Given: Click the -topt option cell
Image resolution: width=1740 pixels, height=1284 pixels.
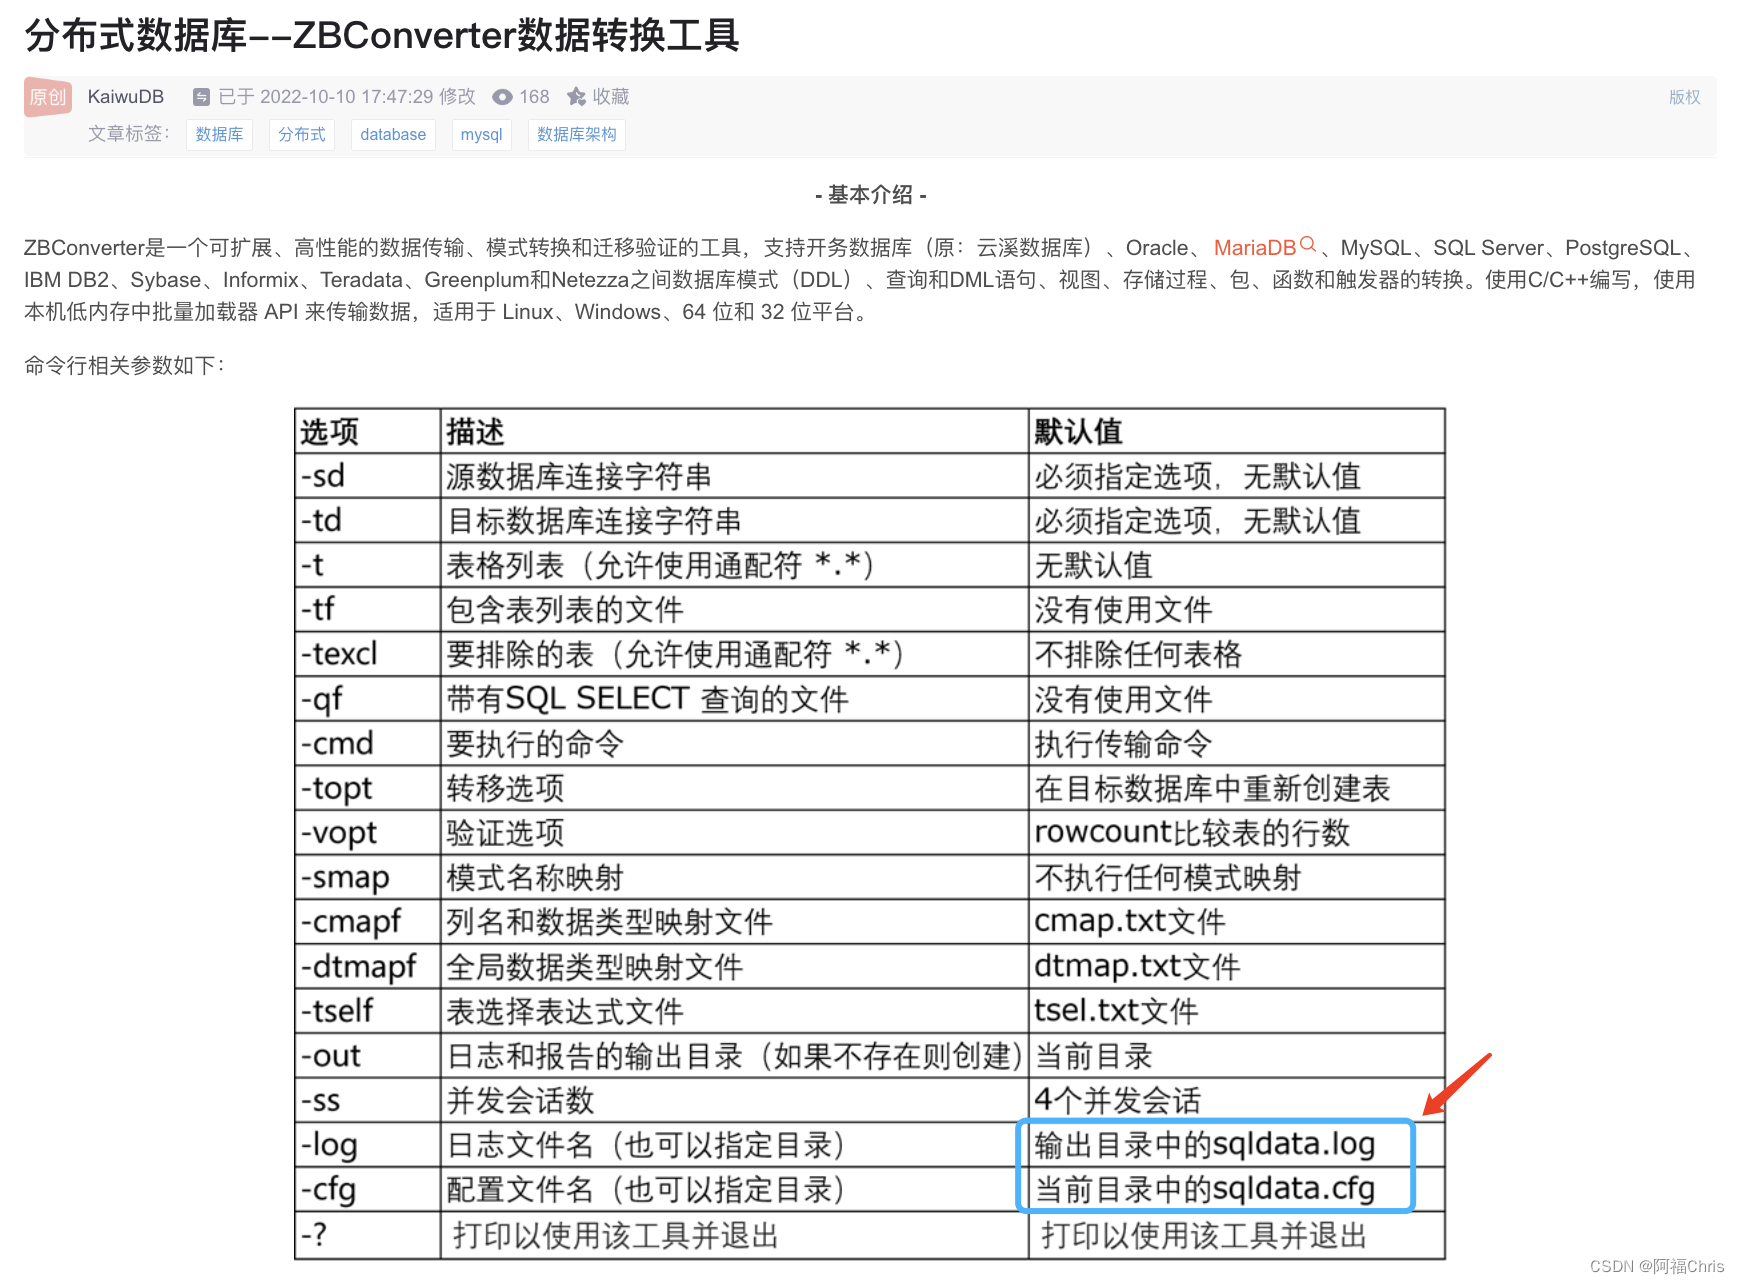Looking at the screenshot, I should [x=368, y=788].
